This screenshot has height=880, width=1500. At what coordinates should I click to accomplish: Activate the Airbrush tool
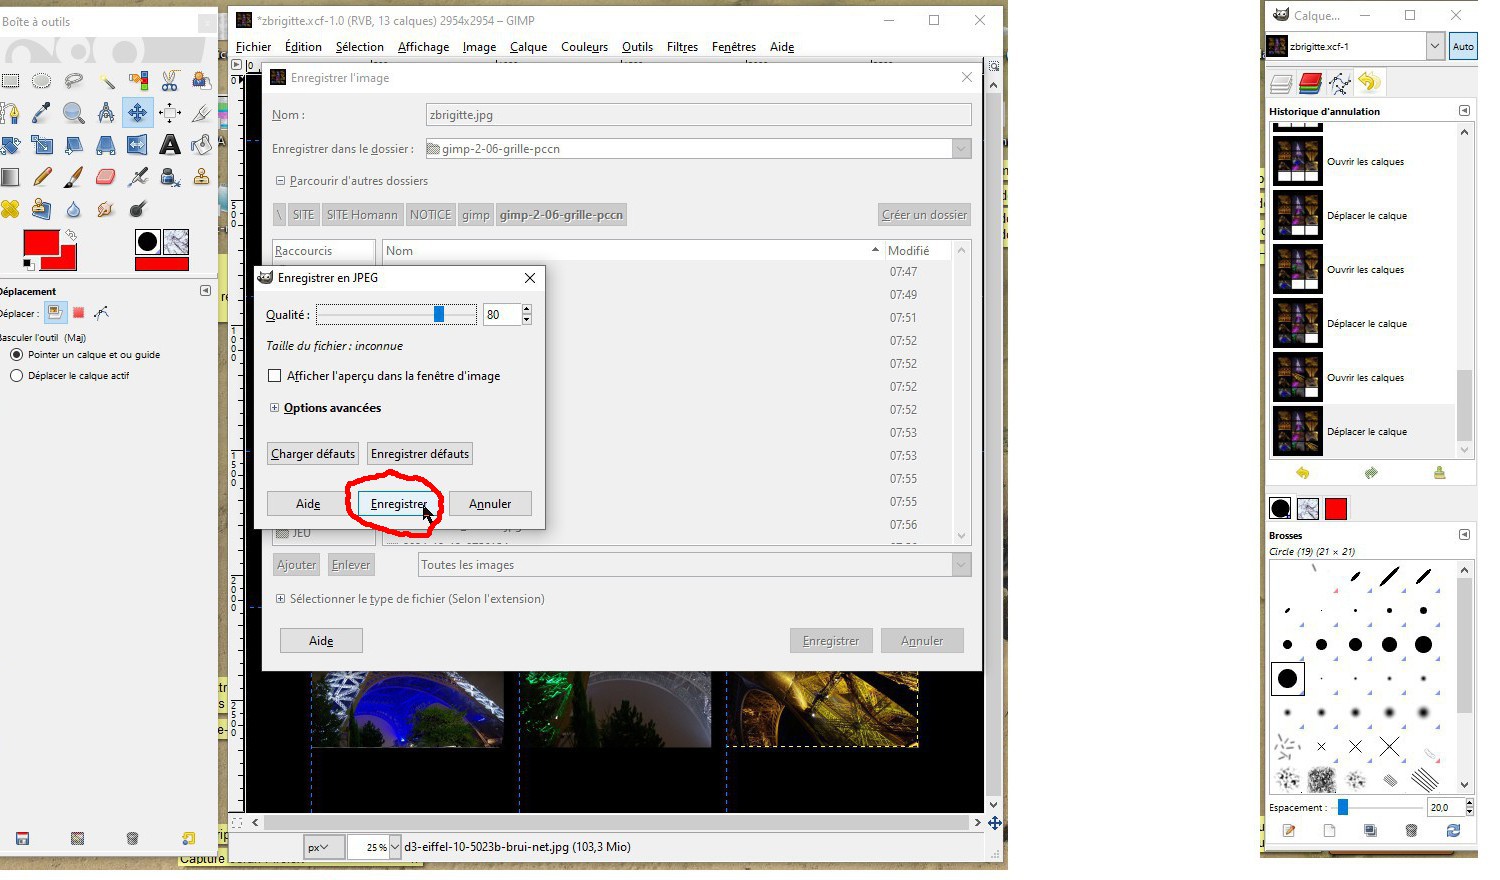click(x=138, y=177)
